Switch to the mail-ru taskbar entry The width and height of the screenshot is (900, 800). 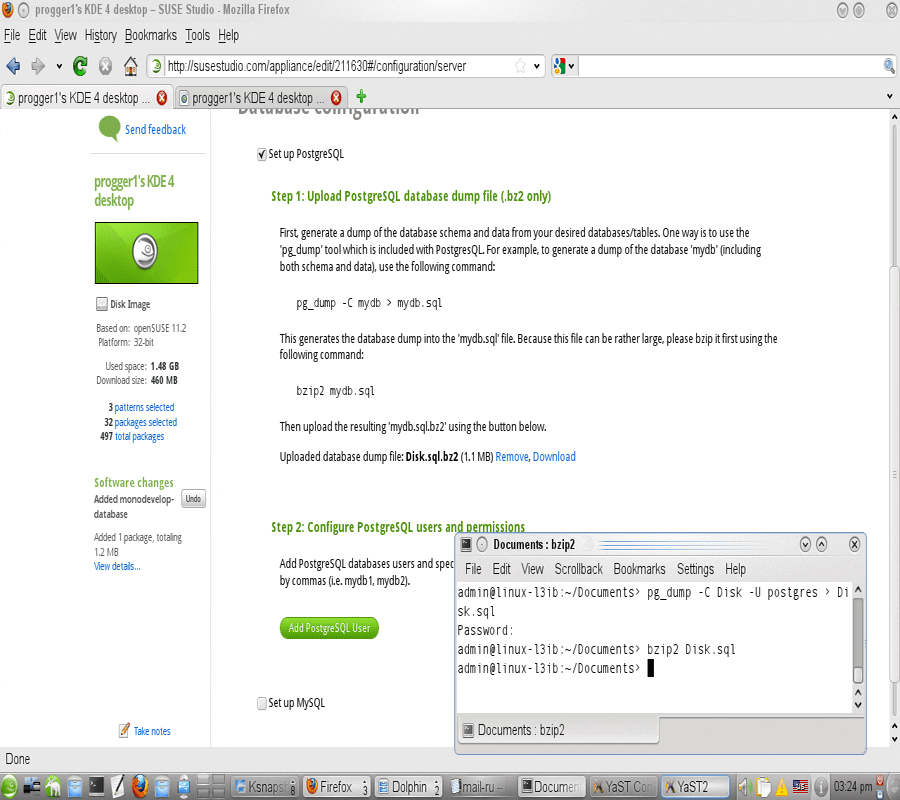pos(480,786)
